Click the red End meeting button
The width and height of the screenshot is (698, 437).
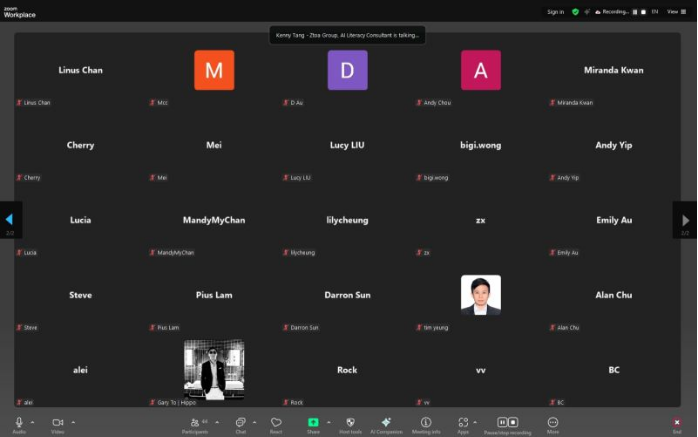[x=677, y=422]
